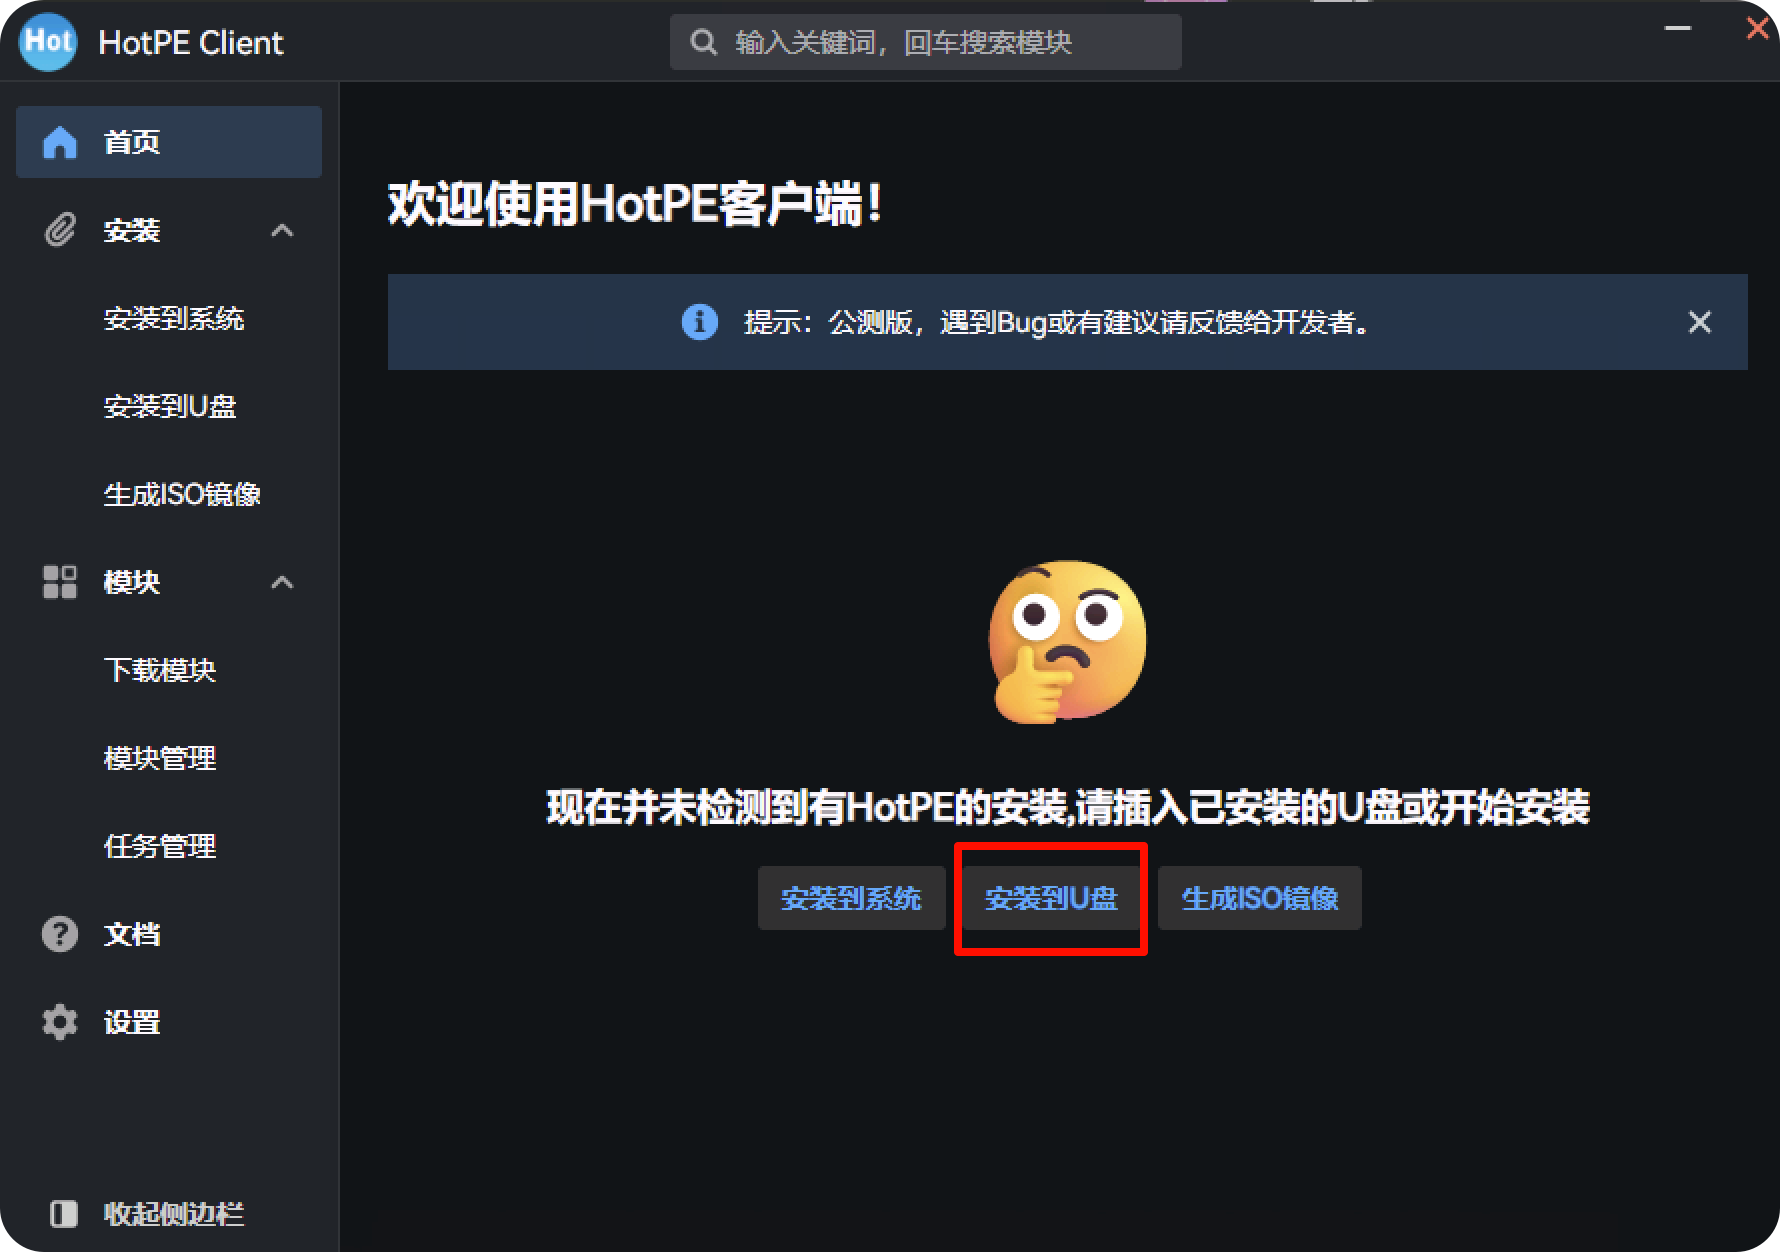Click 收起侧边栏 label

point(174,1214)
